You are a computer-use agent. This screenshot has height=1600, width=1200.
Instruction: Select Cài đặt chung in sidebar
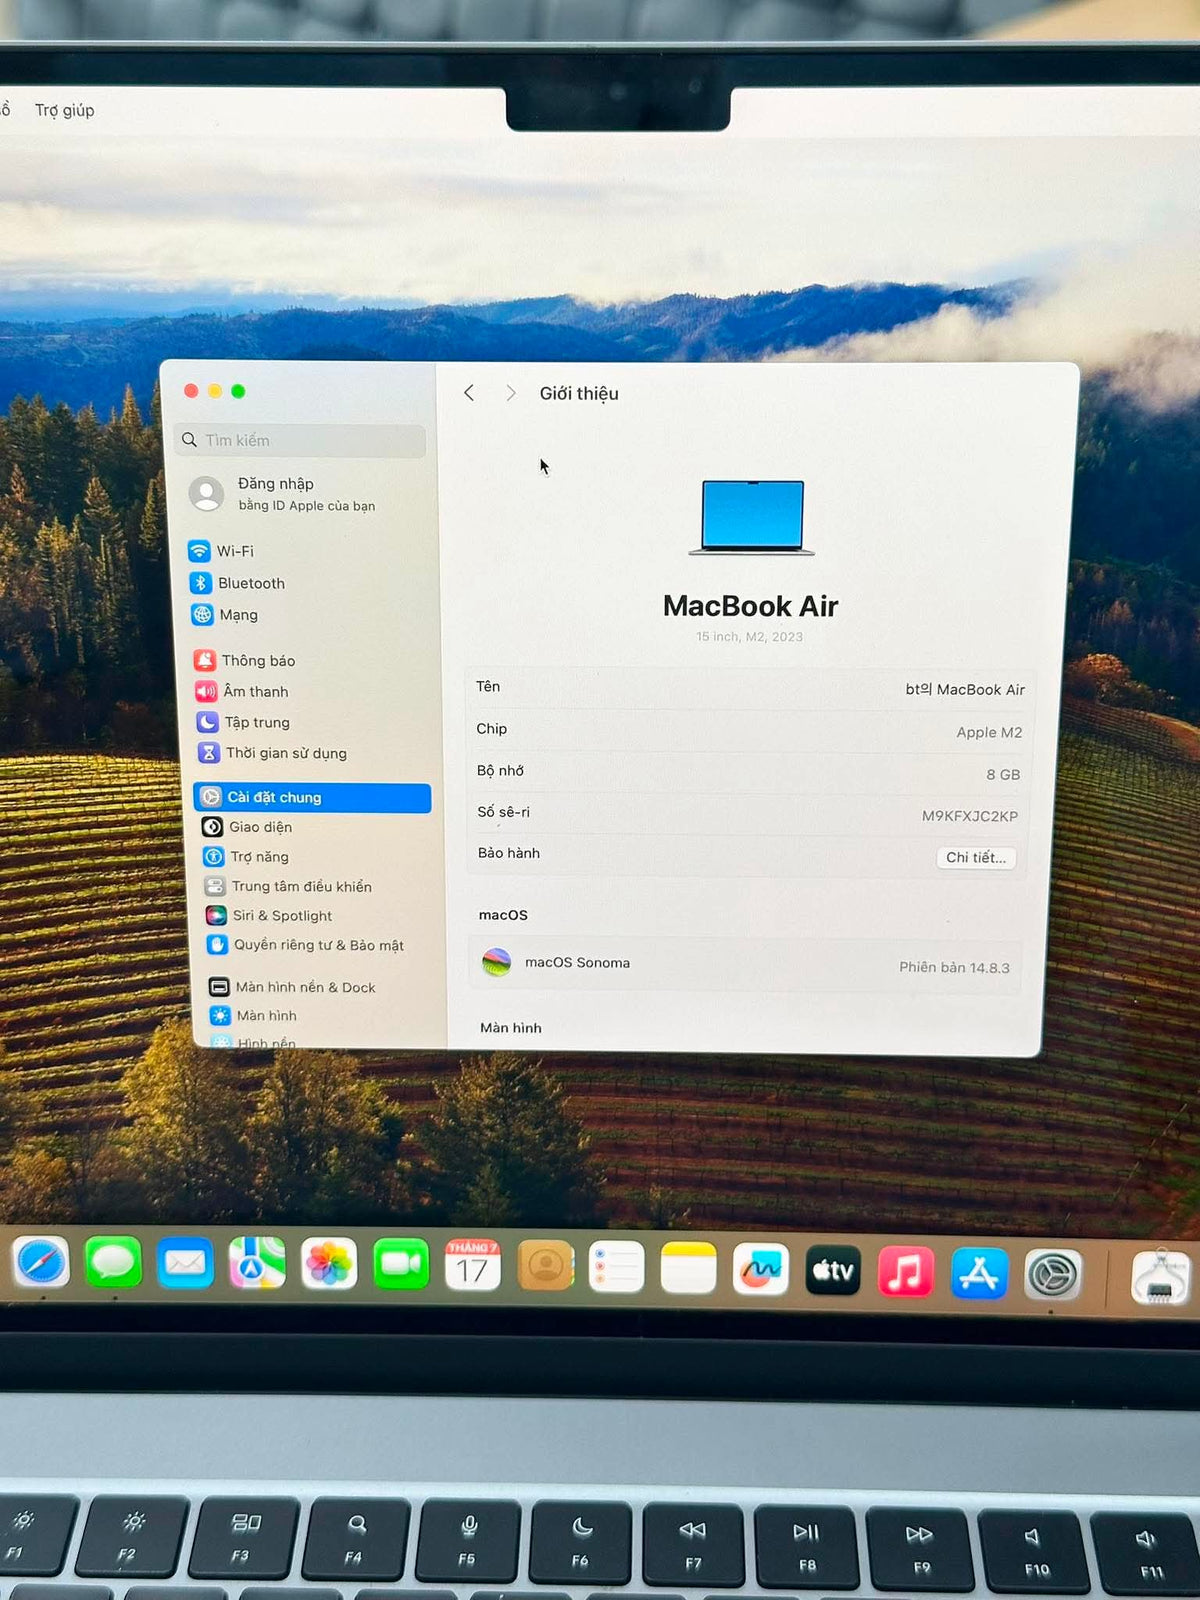[312, 797]
